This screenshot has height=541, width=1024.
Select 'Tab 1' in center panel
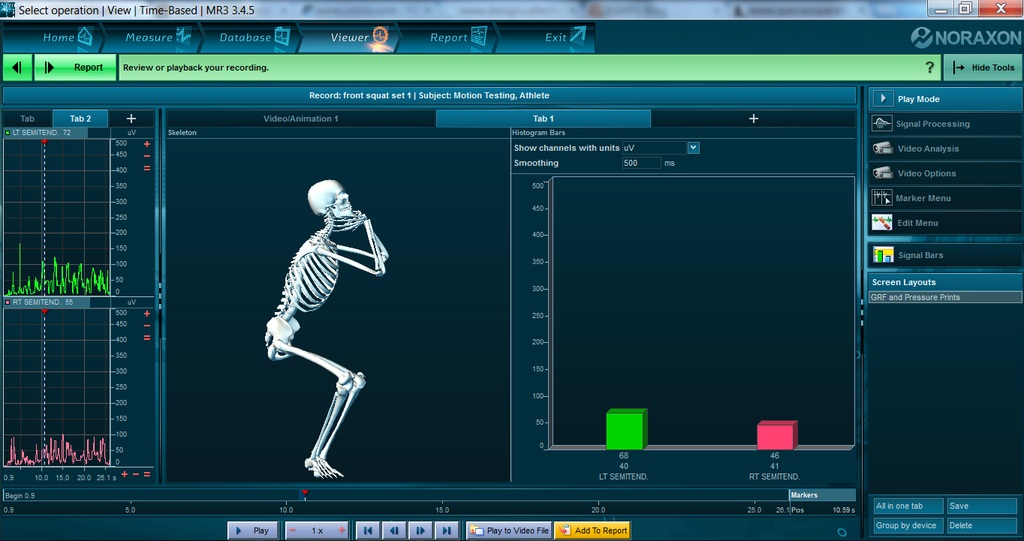click(x=543, y=118)
